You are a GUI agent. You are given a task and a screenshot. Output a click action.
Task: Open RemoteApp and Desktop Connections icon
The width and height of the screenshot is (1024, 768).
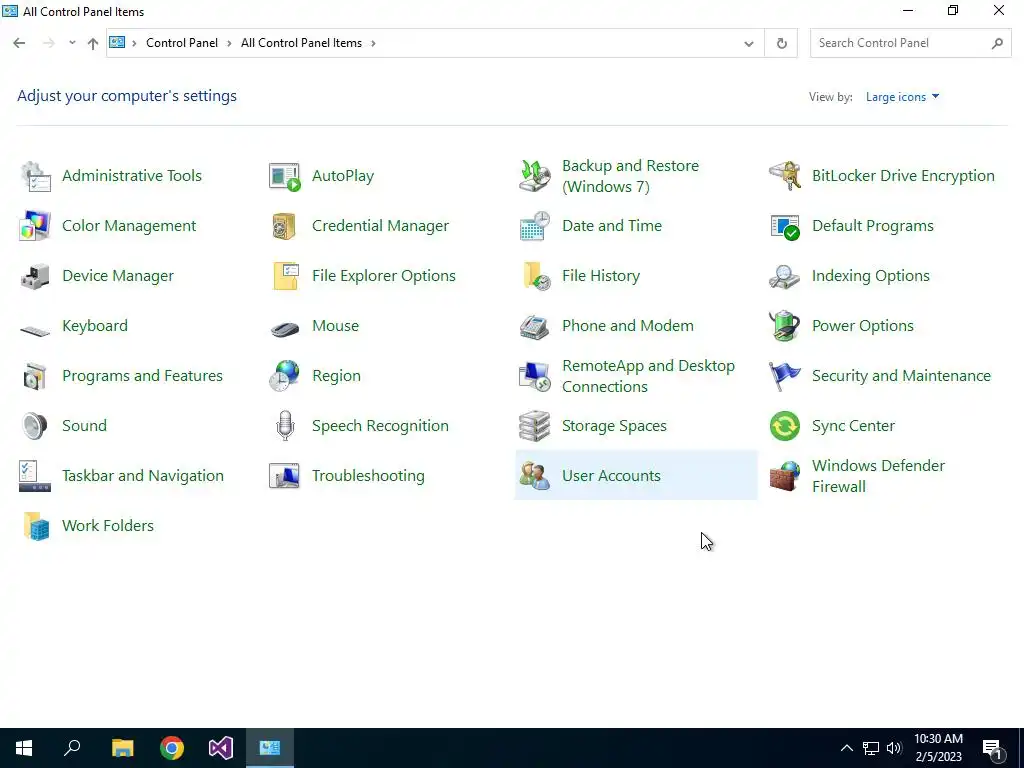(x=535, y=376)
